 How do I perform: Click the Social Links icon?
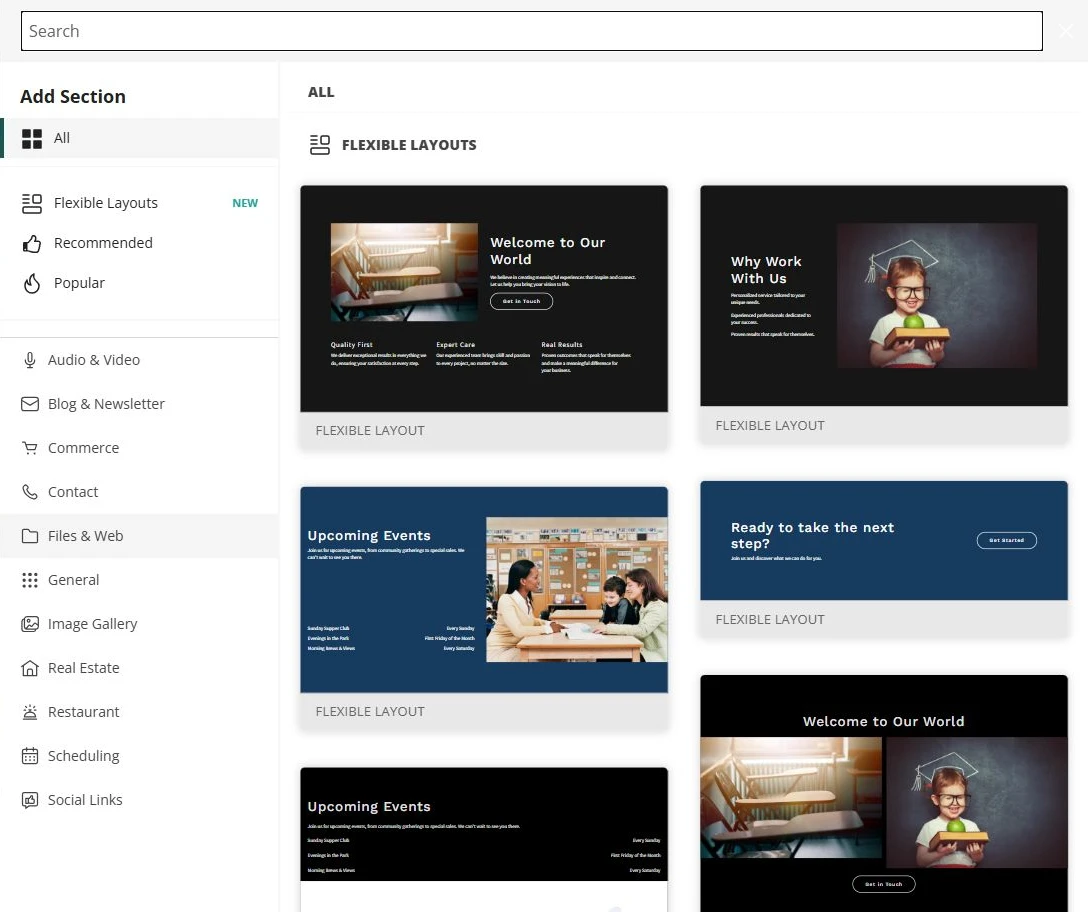(30, 800)
